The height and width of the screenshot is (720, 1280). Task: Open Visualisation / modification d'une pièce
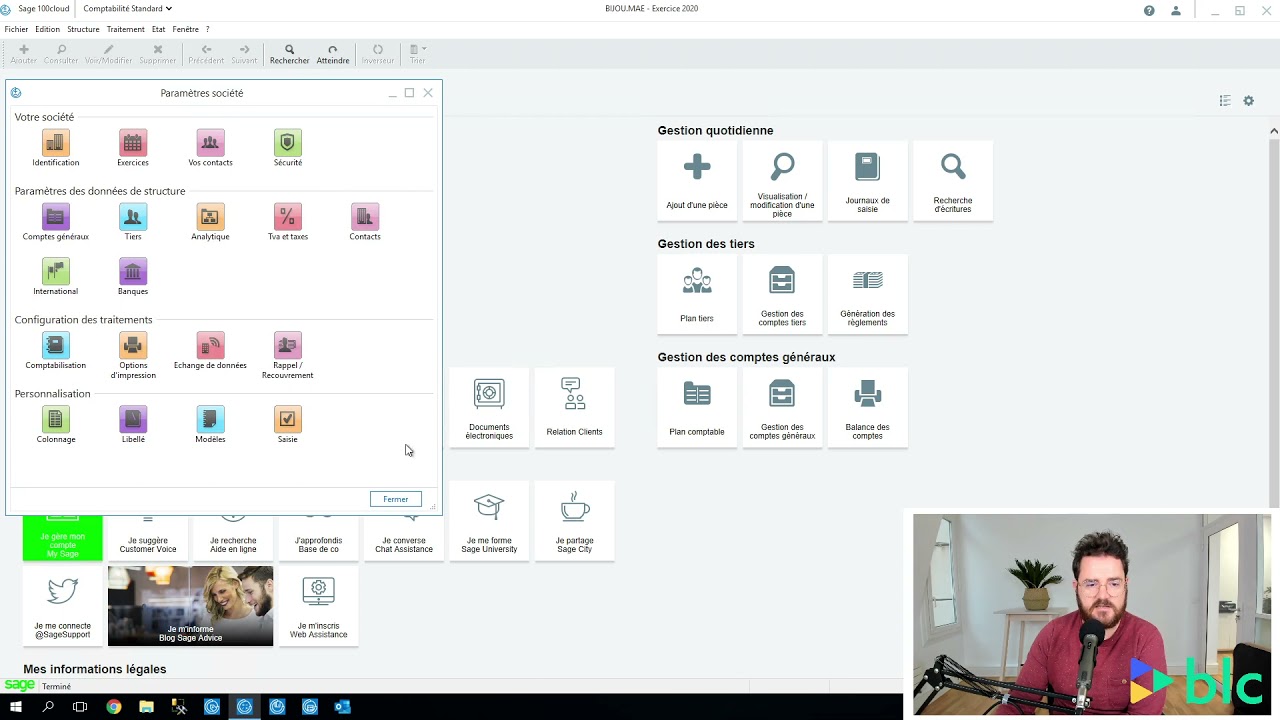pos(782,180)
